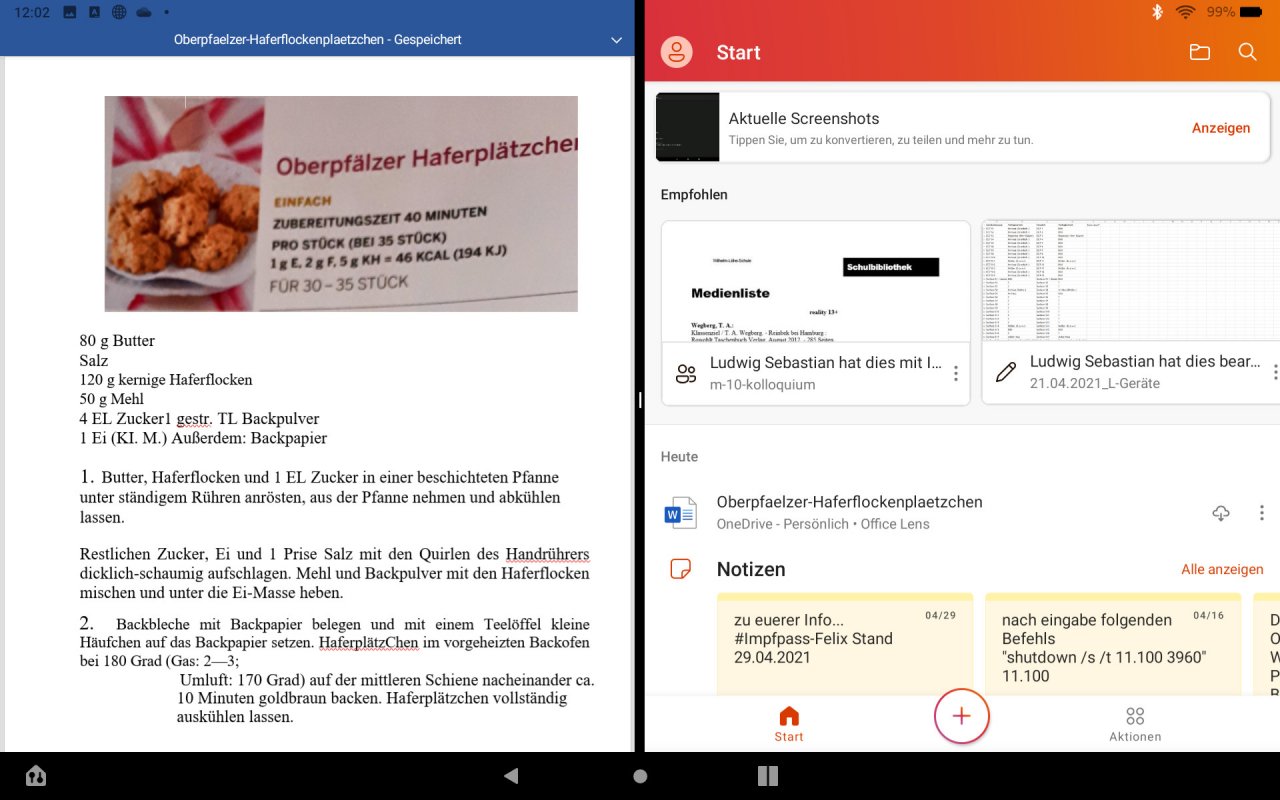The width and height of the screenshot is (1280, 800).
Task: Click the bottom-left home accessibility icon
Action: tap(36, 776)
